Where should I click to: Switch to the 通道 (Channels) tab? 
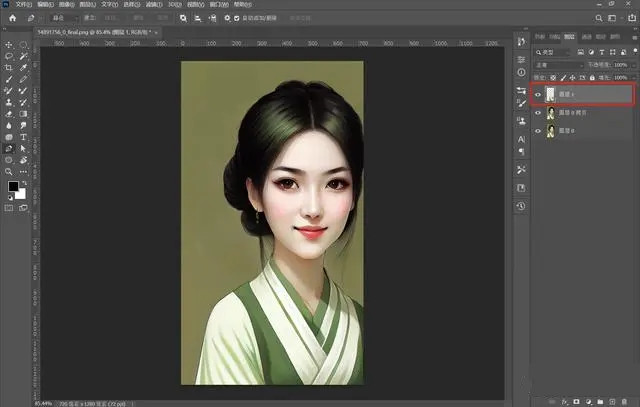587,37
